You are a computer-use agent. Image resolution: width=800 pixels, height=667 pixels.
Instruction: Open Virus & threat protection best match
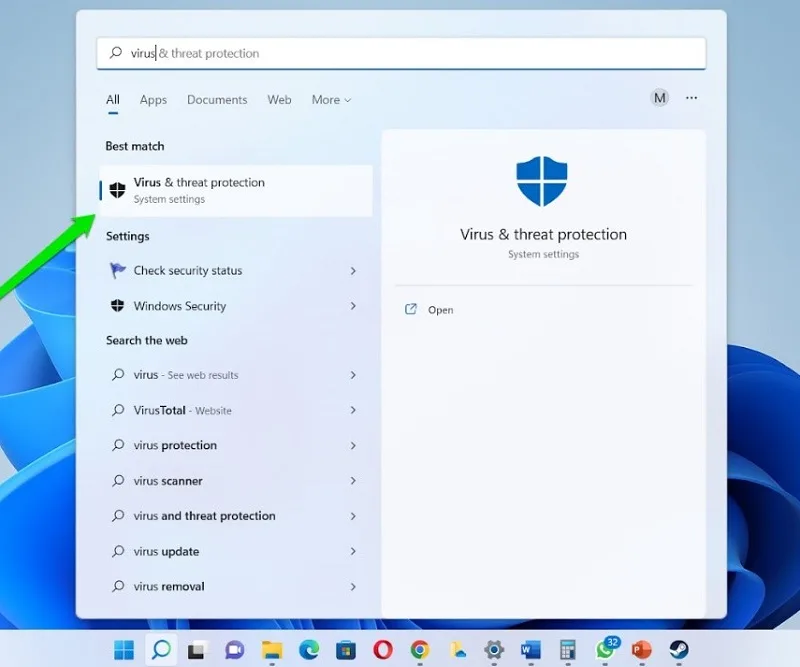pos(236,190)
